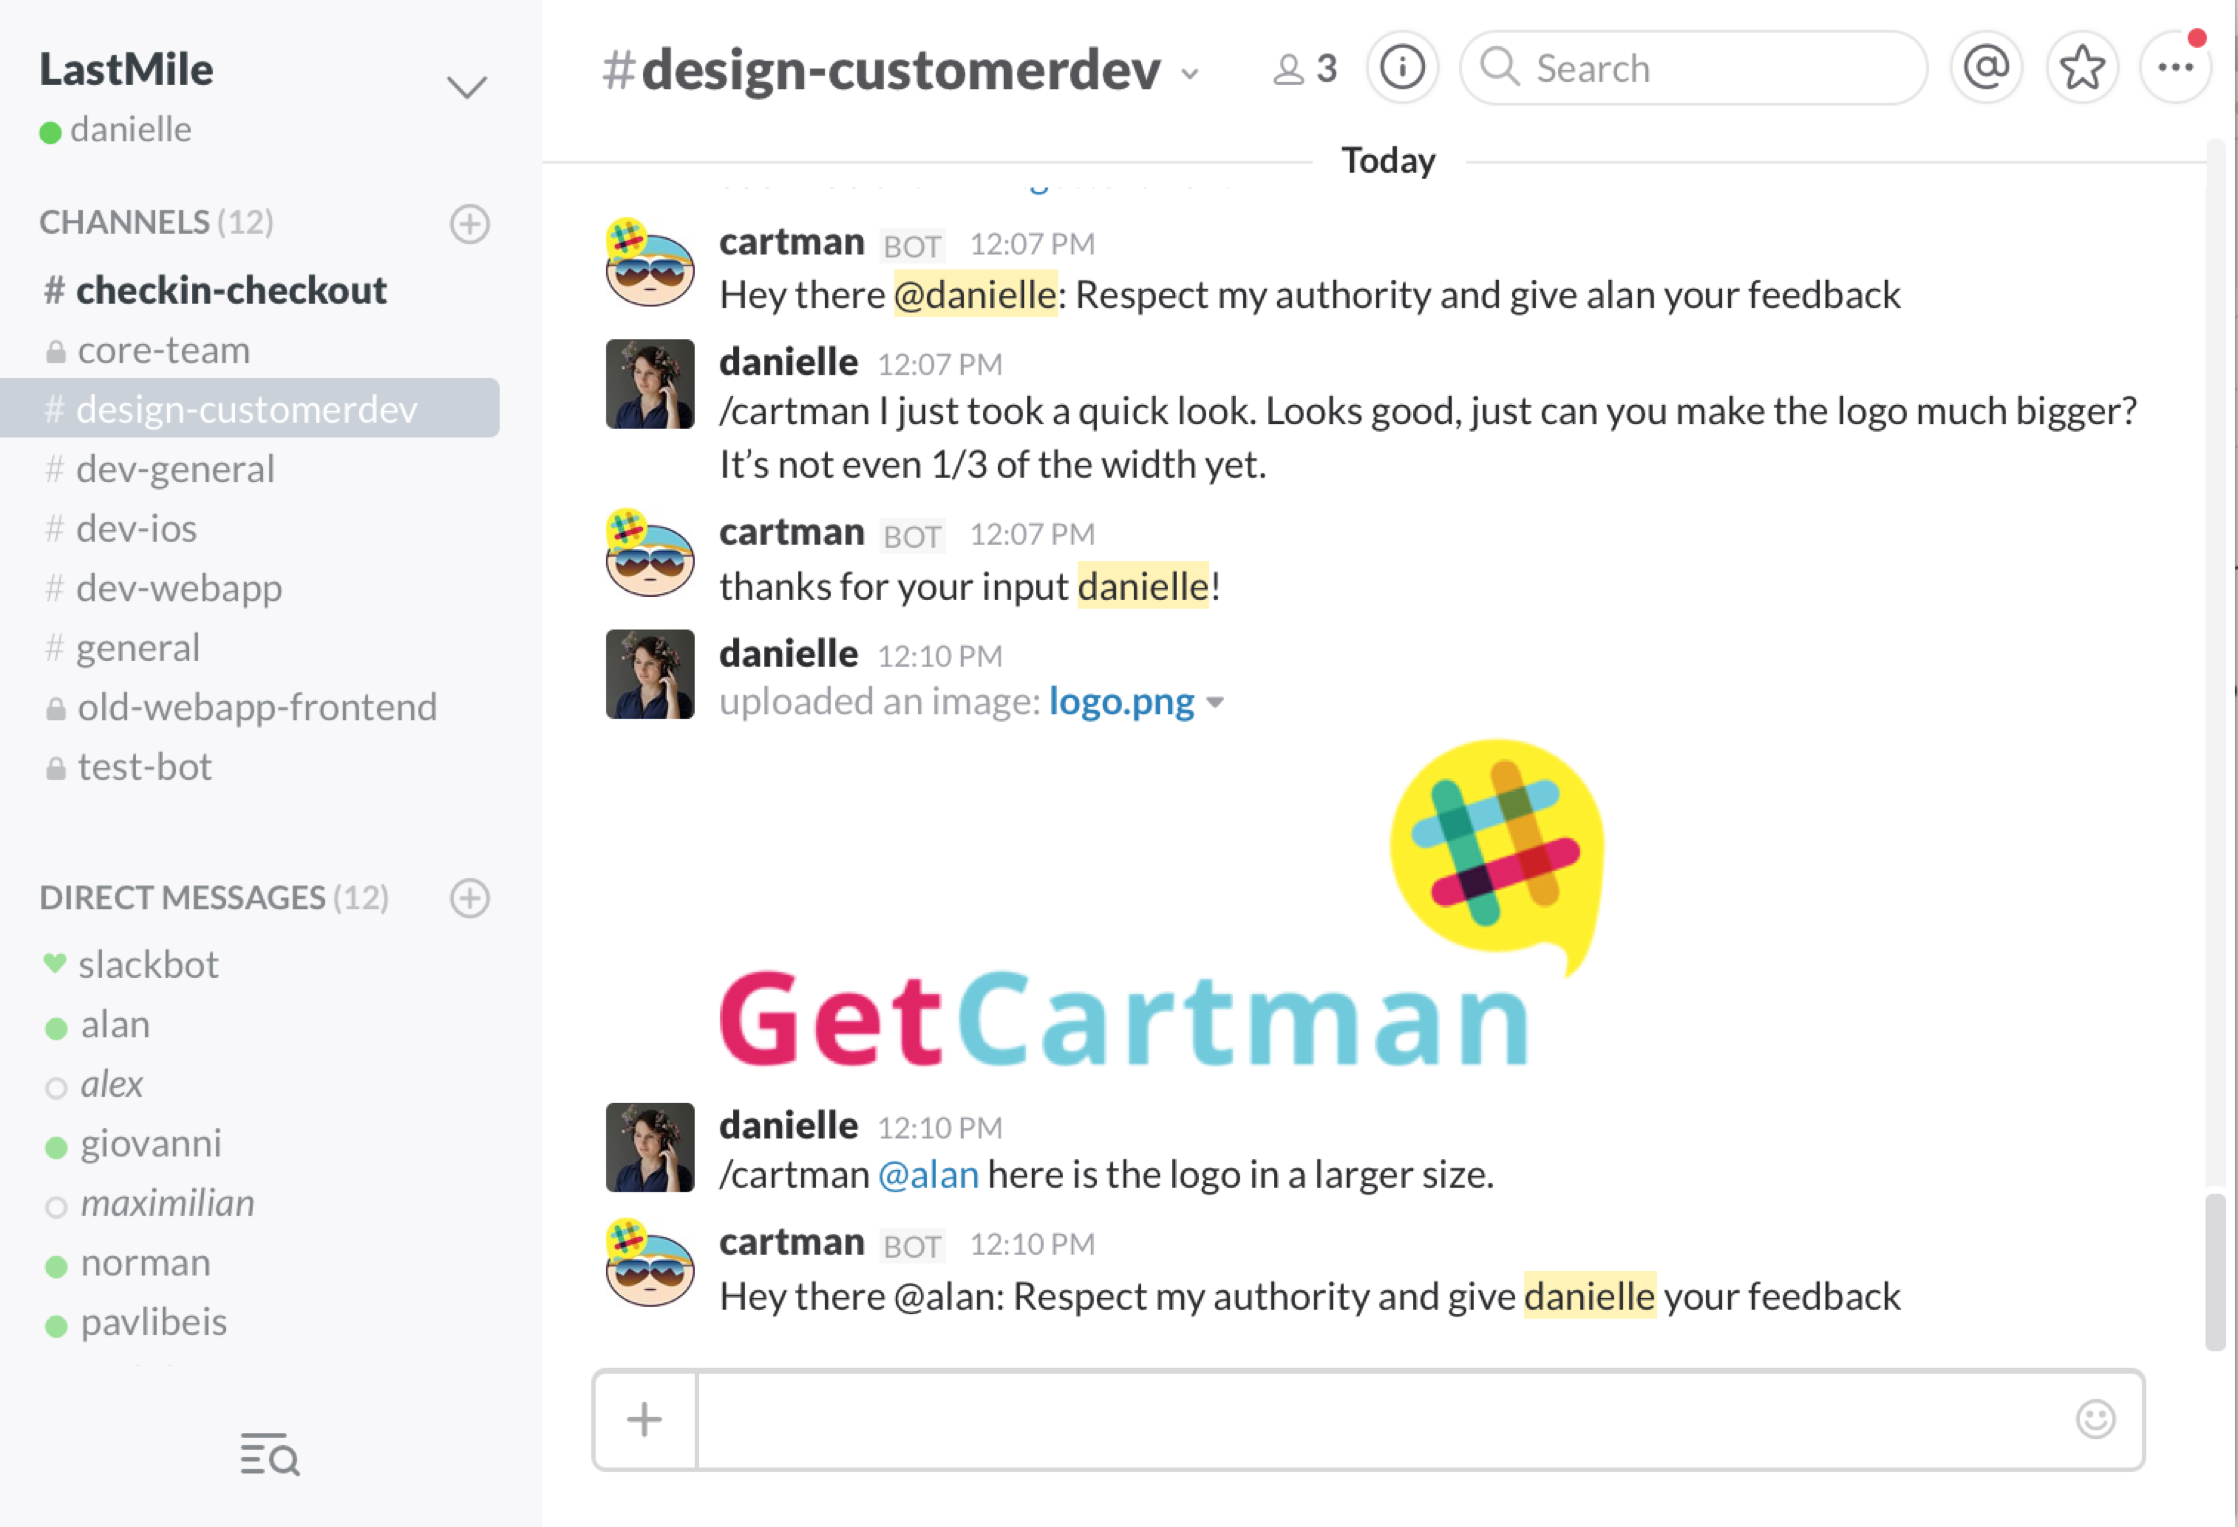The width and height of the screenshot is (2238, 1527).
Task: Open the mentions with the @ icon
Action: [1986, 67]
